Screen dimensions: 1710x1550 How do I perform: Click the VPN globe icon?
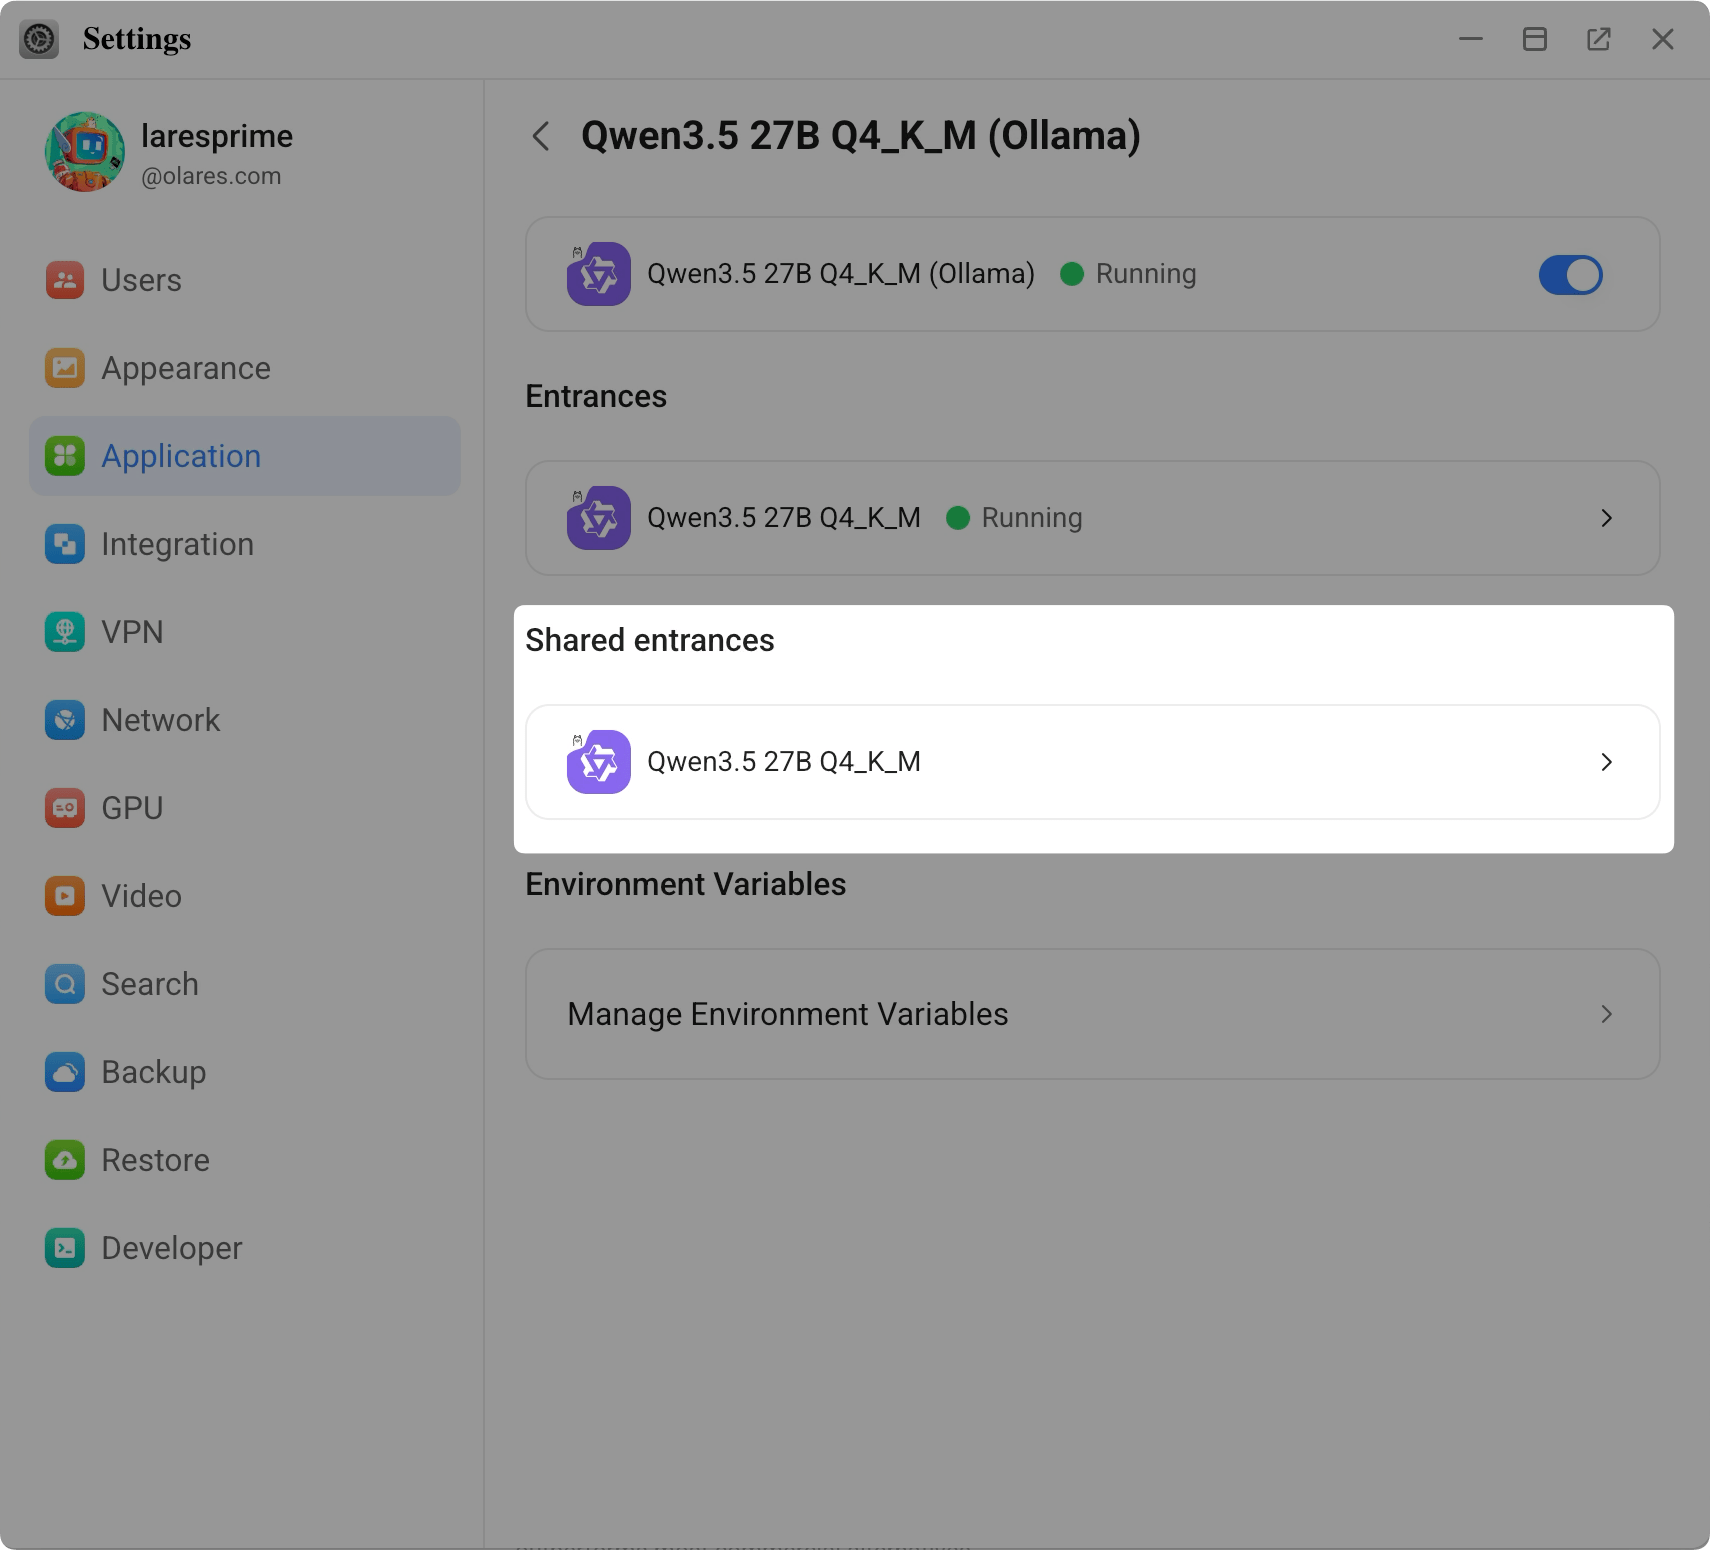[x=65, y=632]
